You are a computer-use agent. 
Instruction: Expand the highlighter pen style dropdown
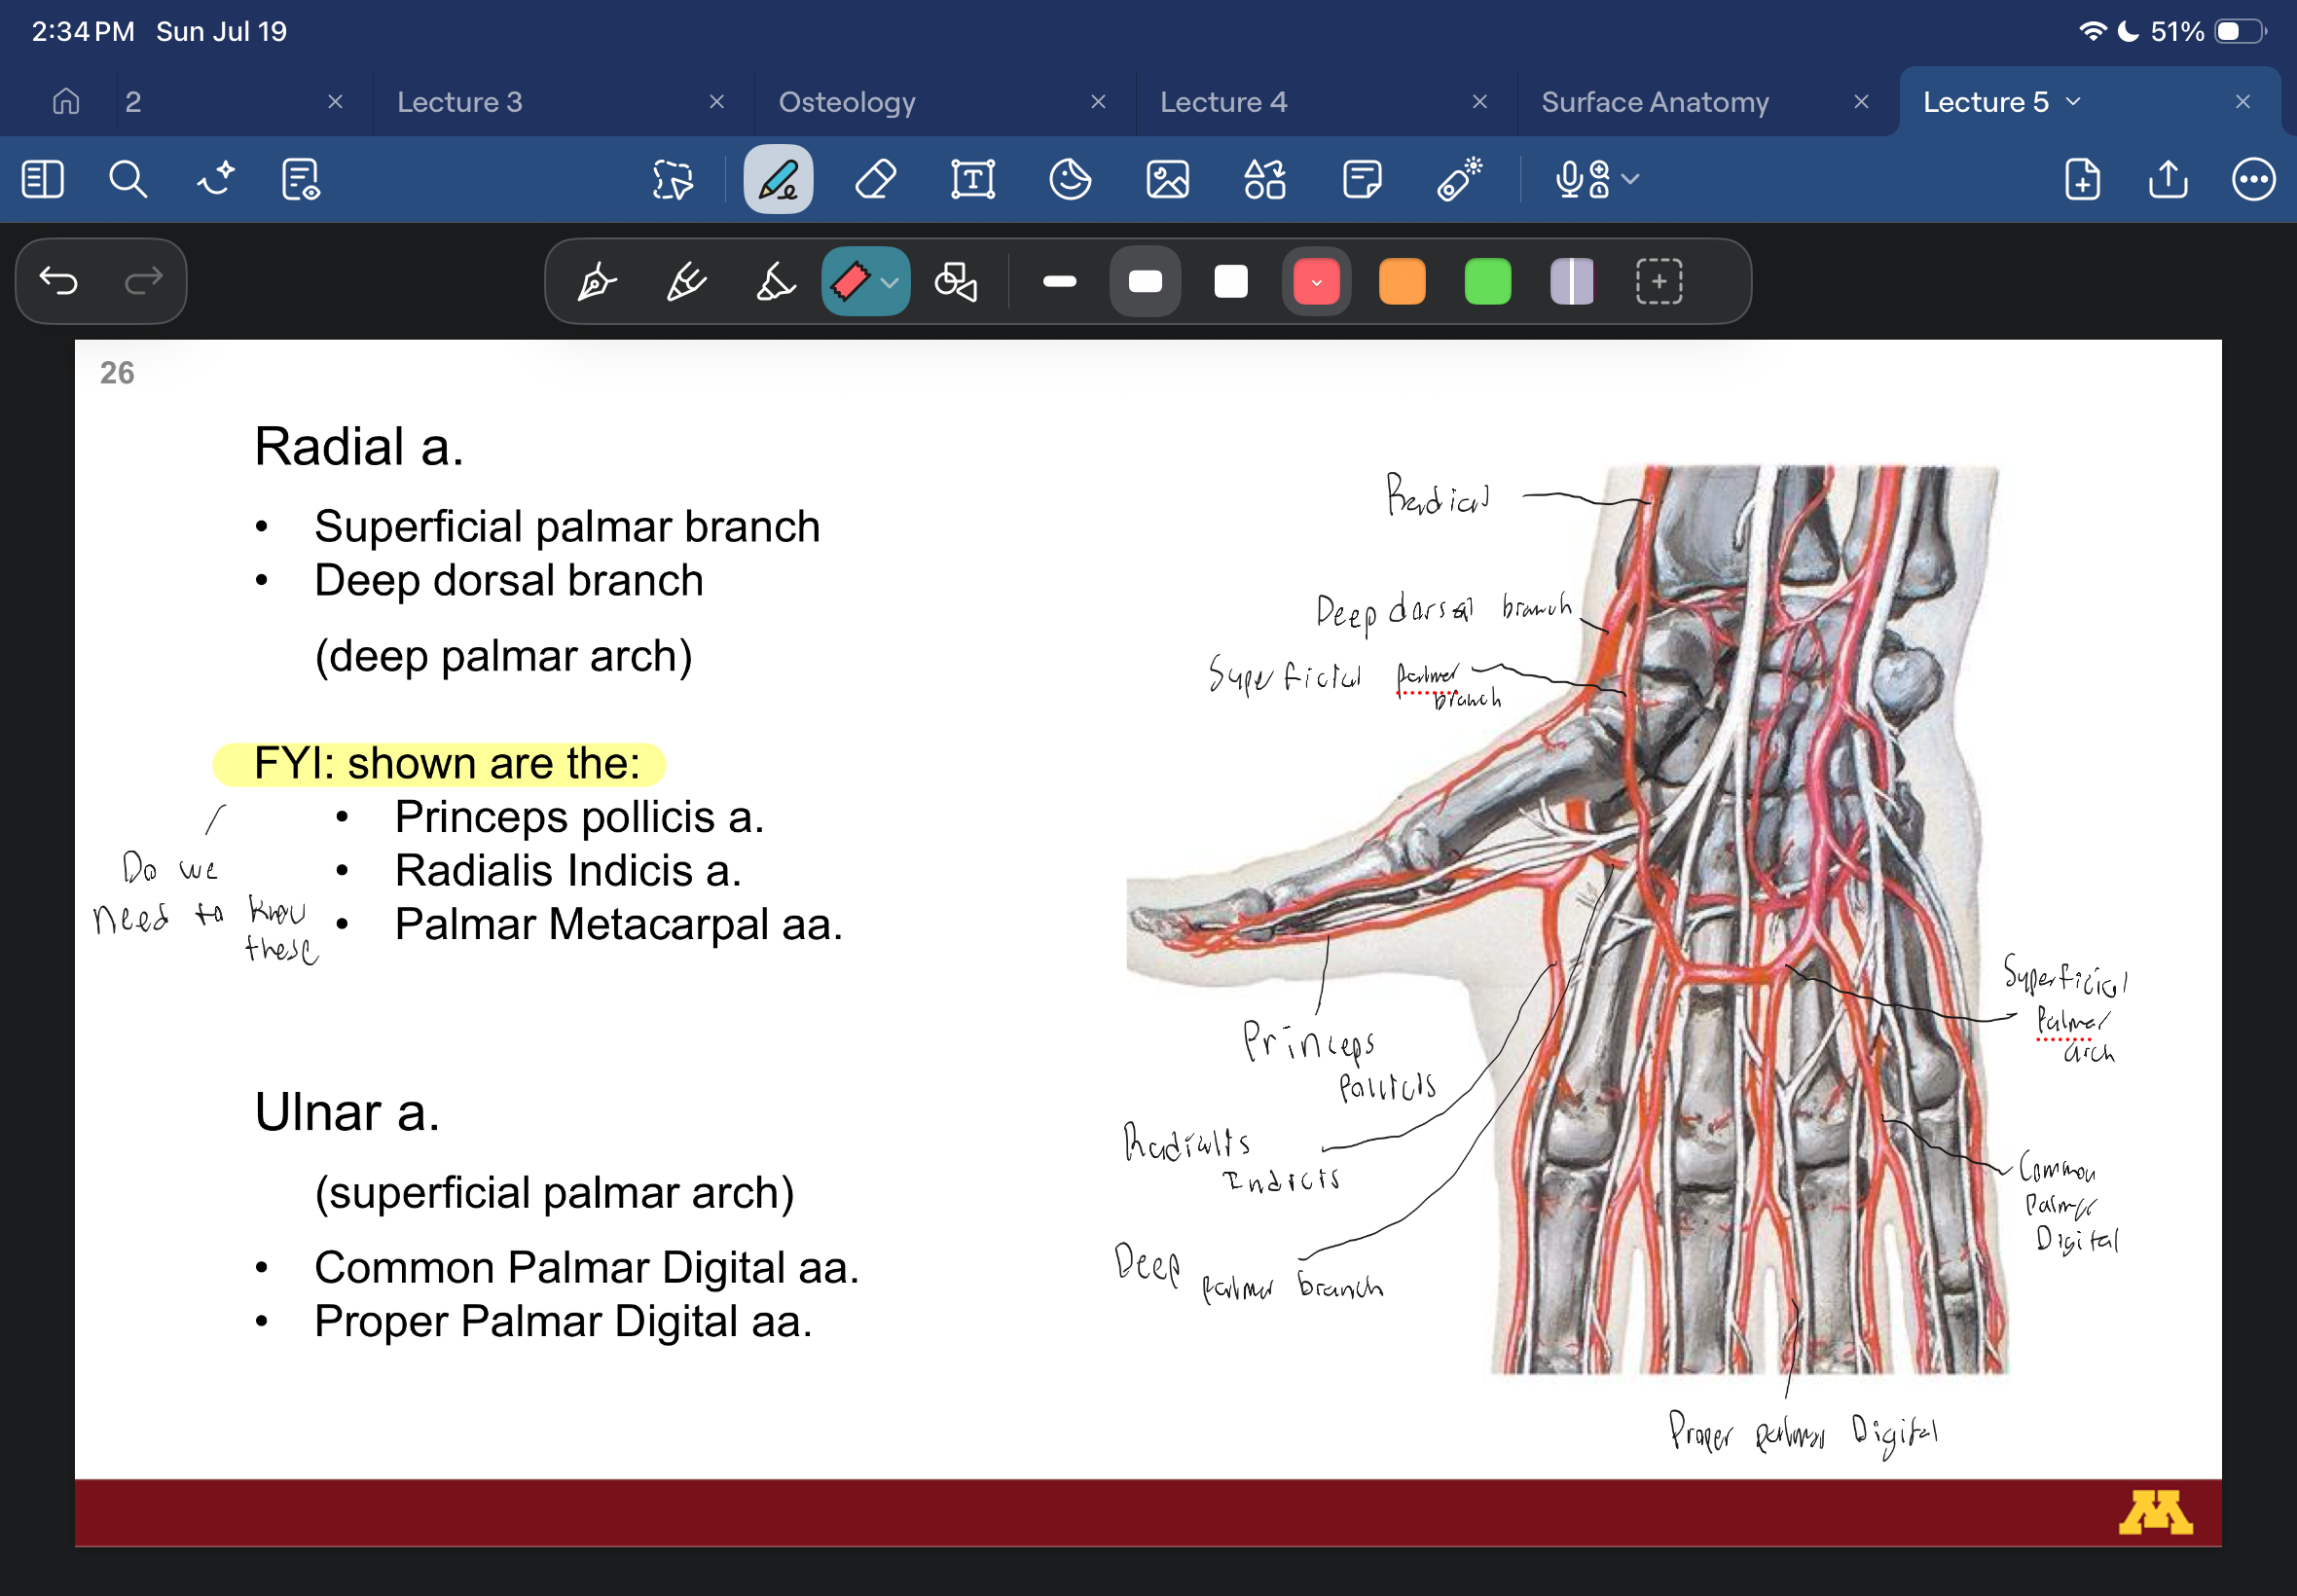(890, 283)
